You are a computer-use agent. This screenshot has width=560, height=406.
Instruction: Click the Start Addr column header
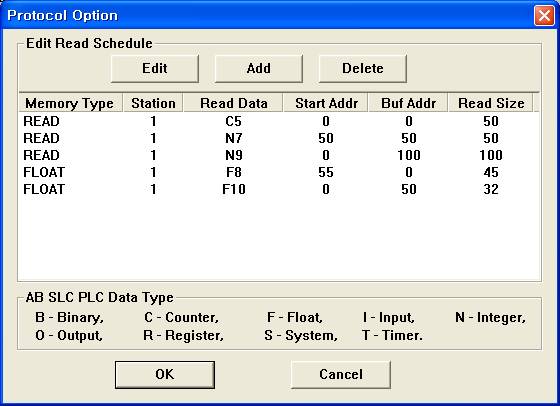click(x=326, y=103)
